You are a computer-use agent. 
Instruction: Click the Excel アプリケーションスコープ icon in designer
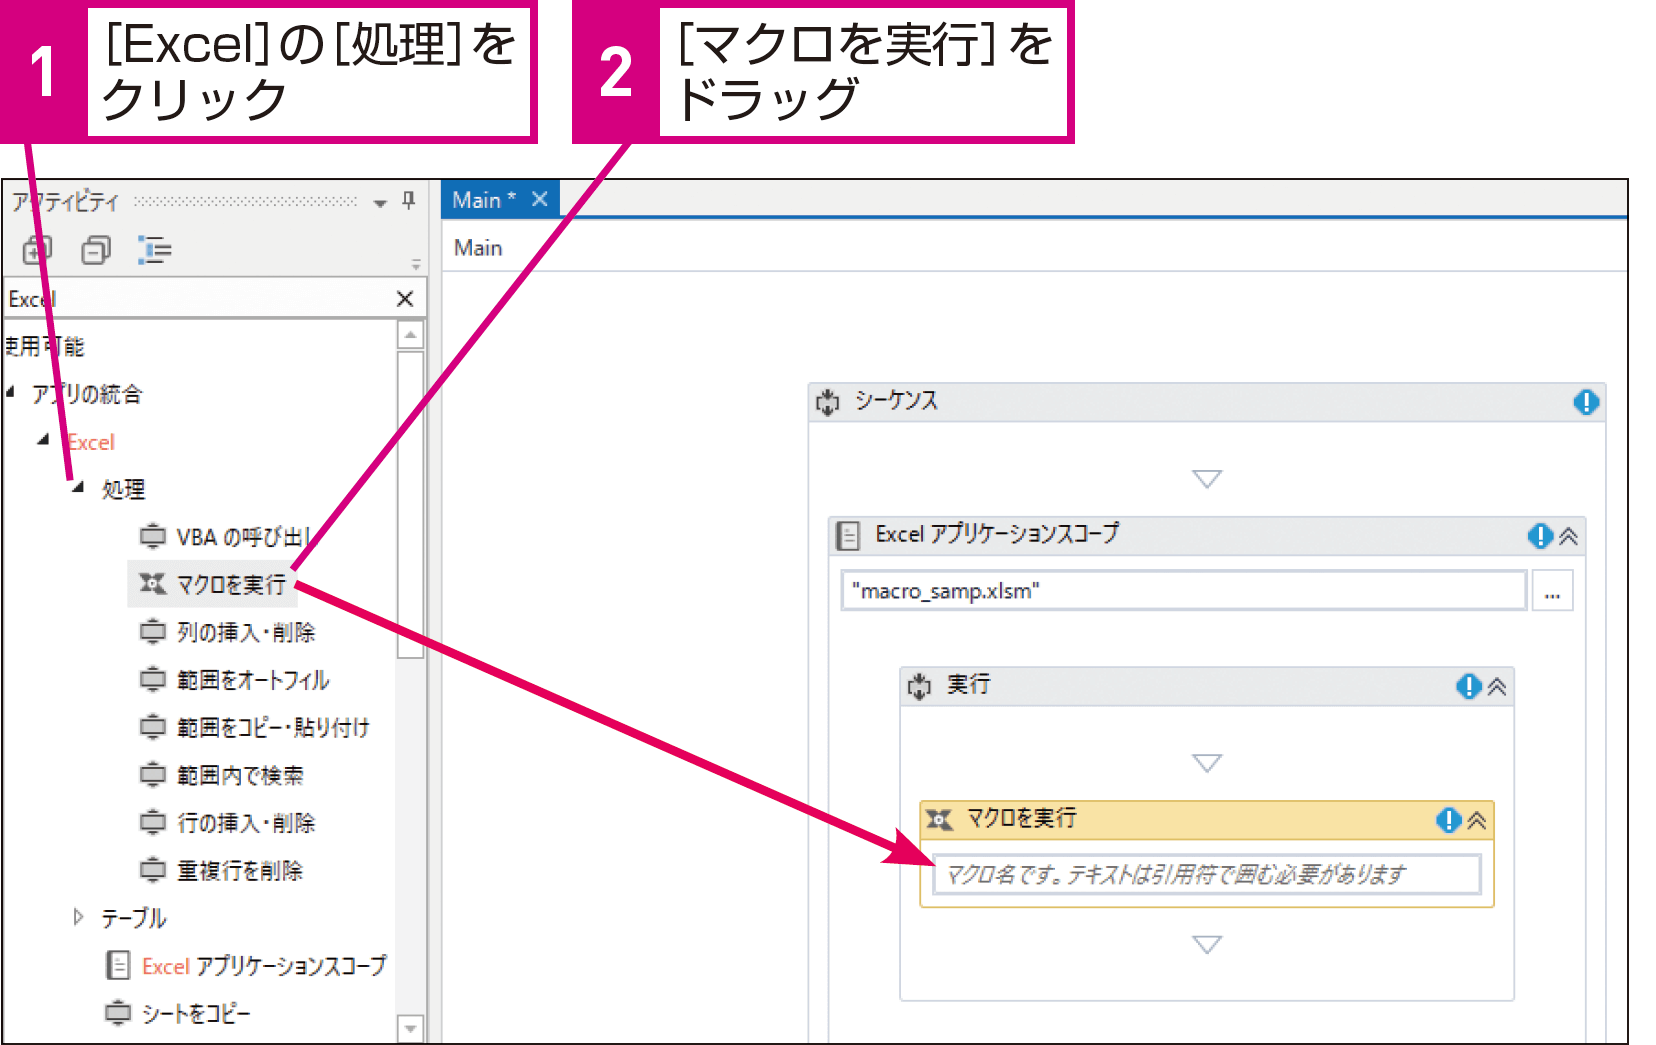pyautogui.click(x=848, y=536)
